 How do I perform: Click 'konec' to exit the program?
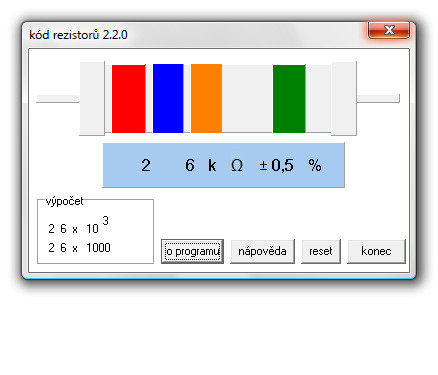click(x=376, y=251)
